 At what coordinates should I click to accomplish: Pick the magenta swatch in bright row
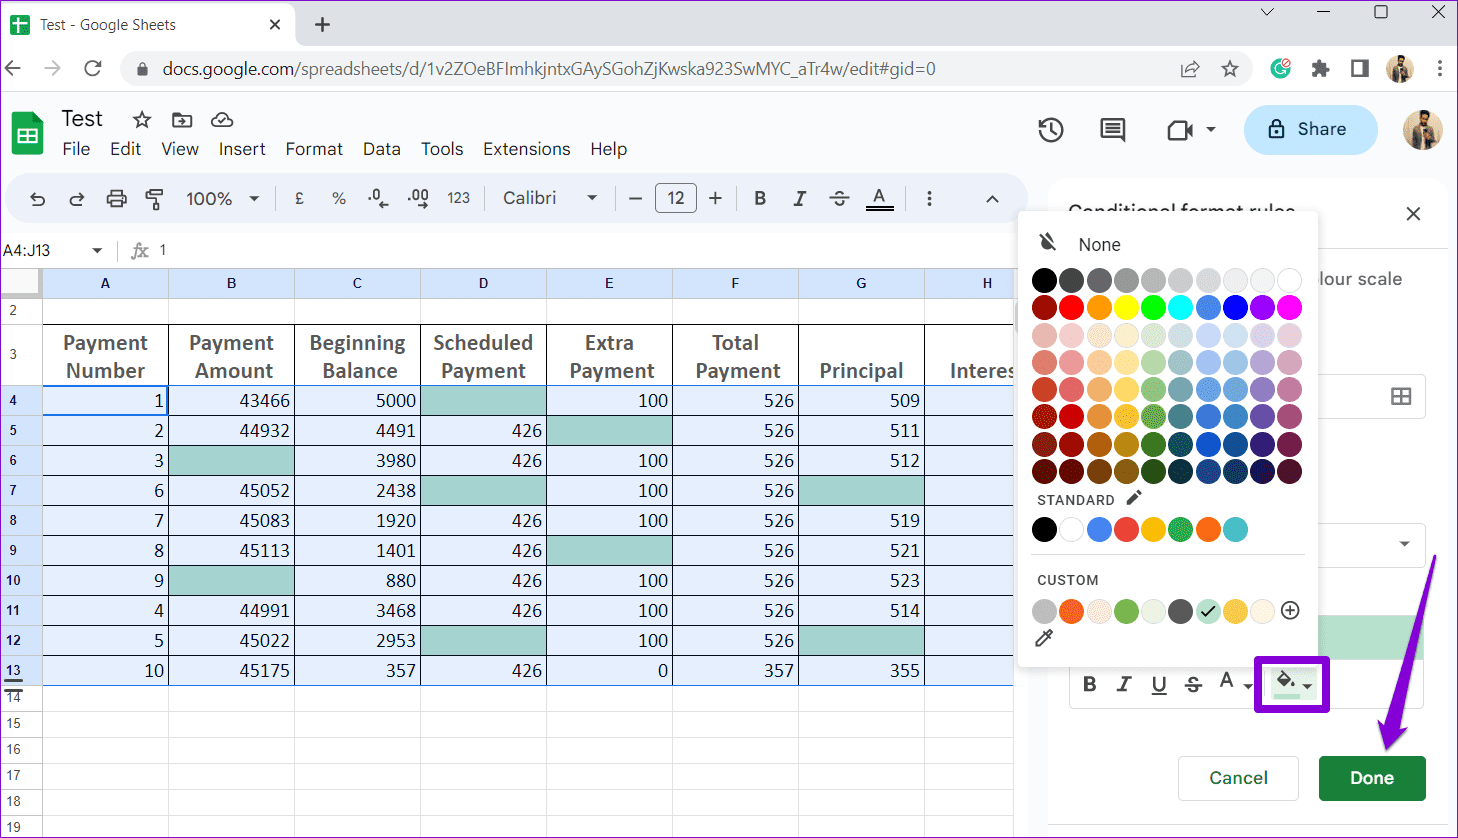click(x=1290, y=307)
